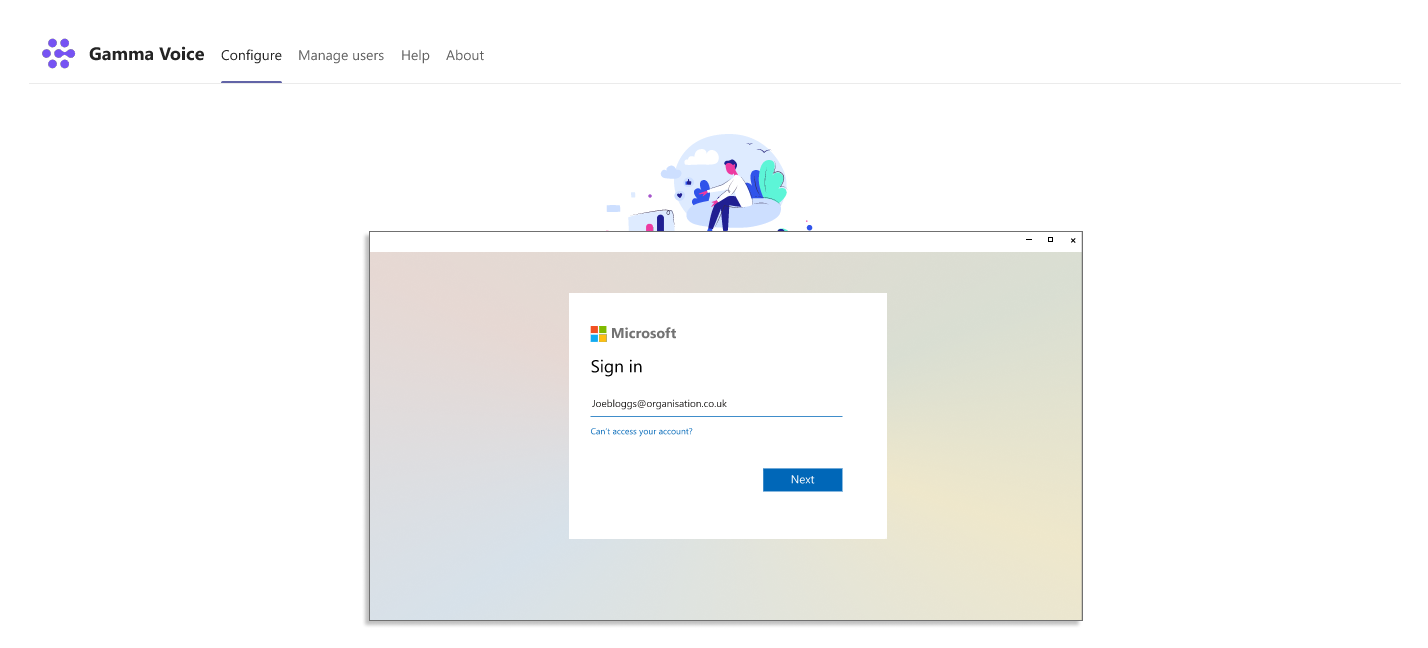The height and width of the screenshot is (648, 1428).
Task: Click the Next button
Action: click(x=802, y=480)
